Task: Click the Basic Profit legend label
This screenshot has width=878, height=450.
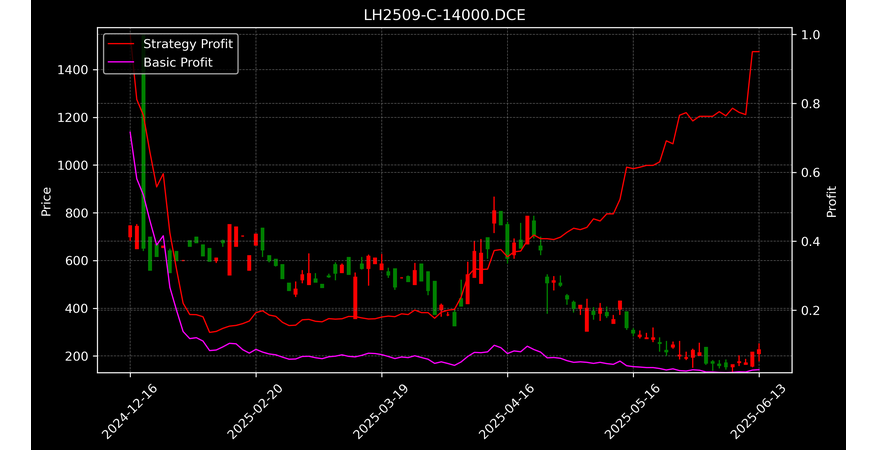Action: click(x=178, y=62)
